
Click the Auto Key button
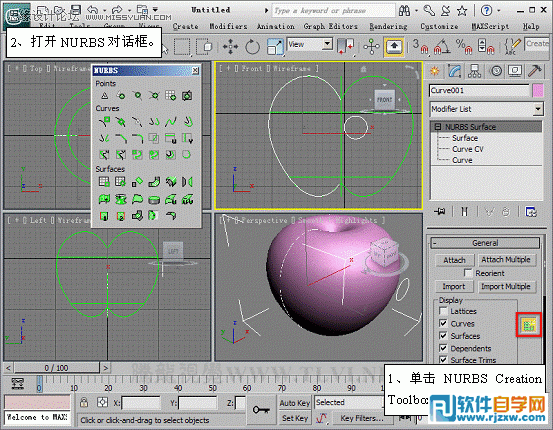pyautogui.click(x=294, y=403)
